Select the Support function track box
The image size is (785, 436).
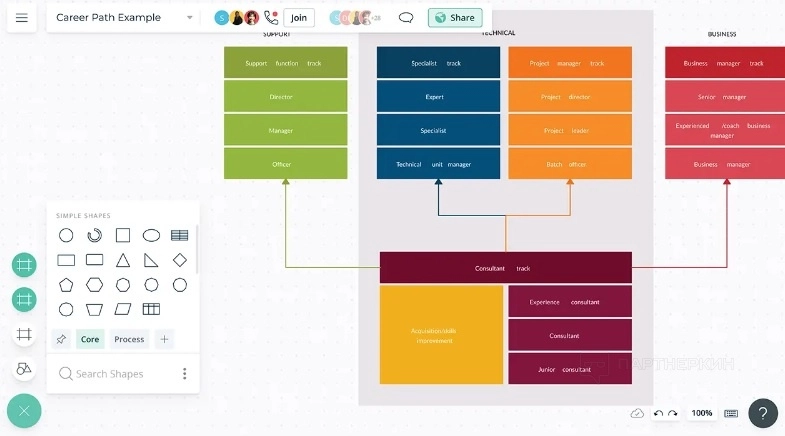click(x=285, y=63)
